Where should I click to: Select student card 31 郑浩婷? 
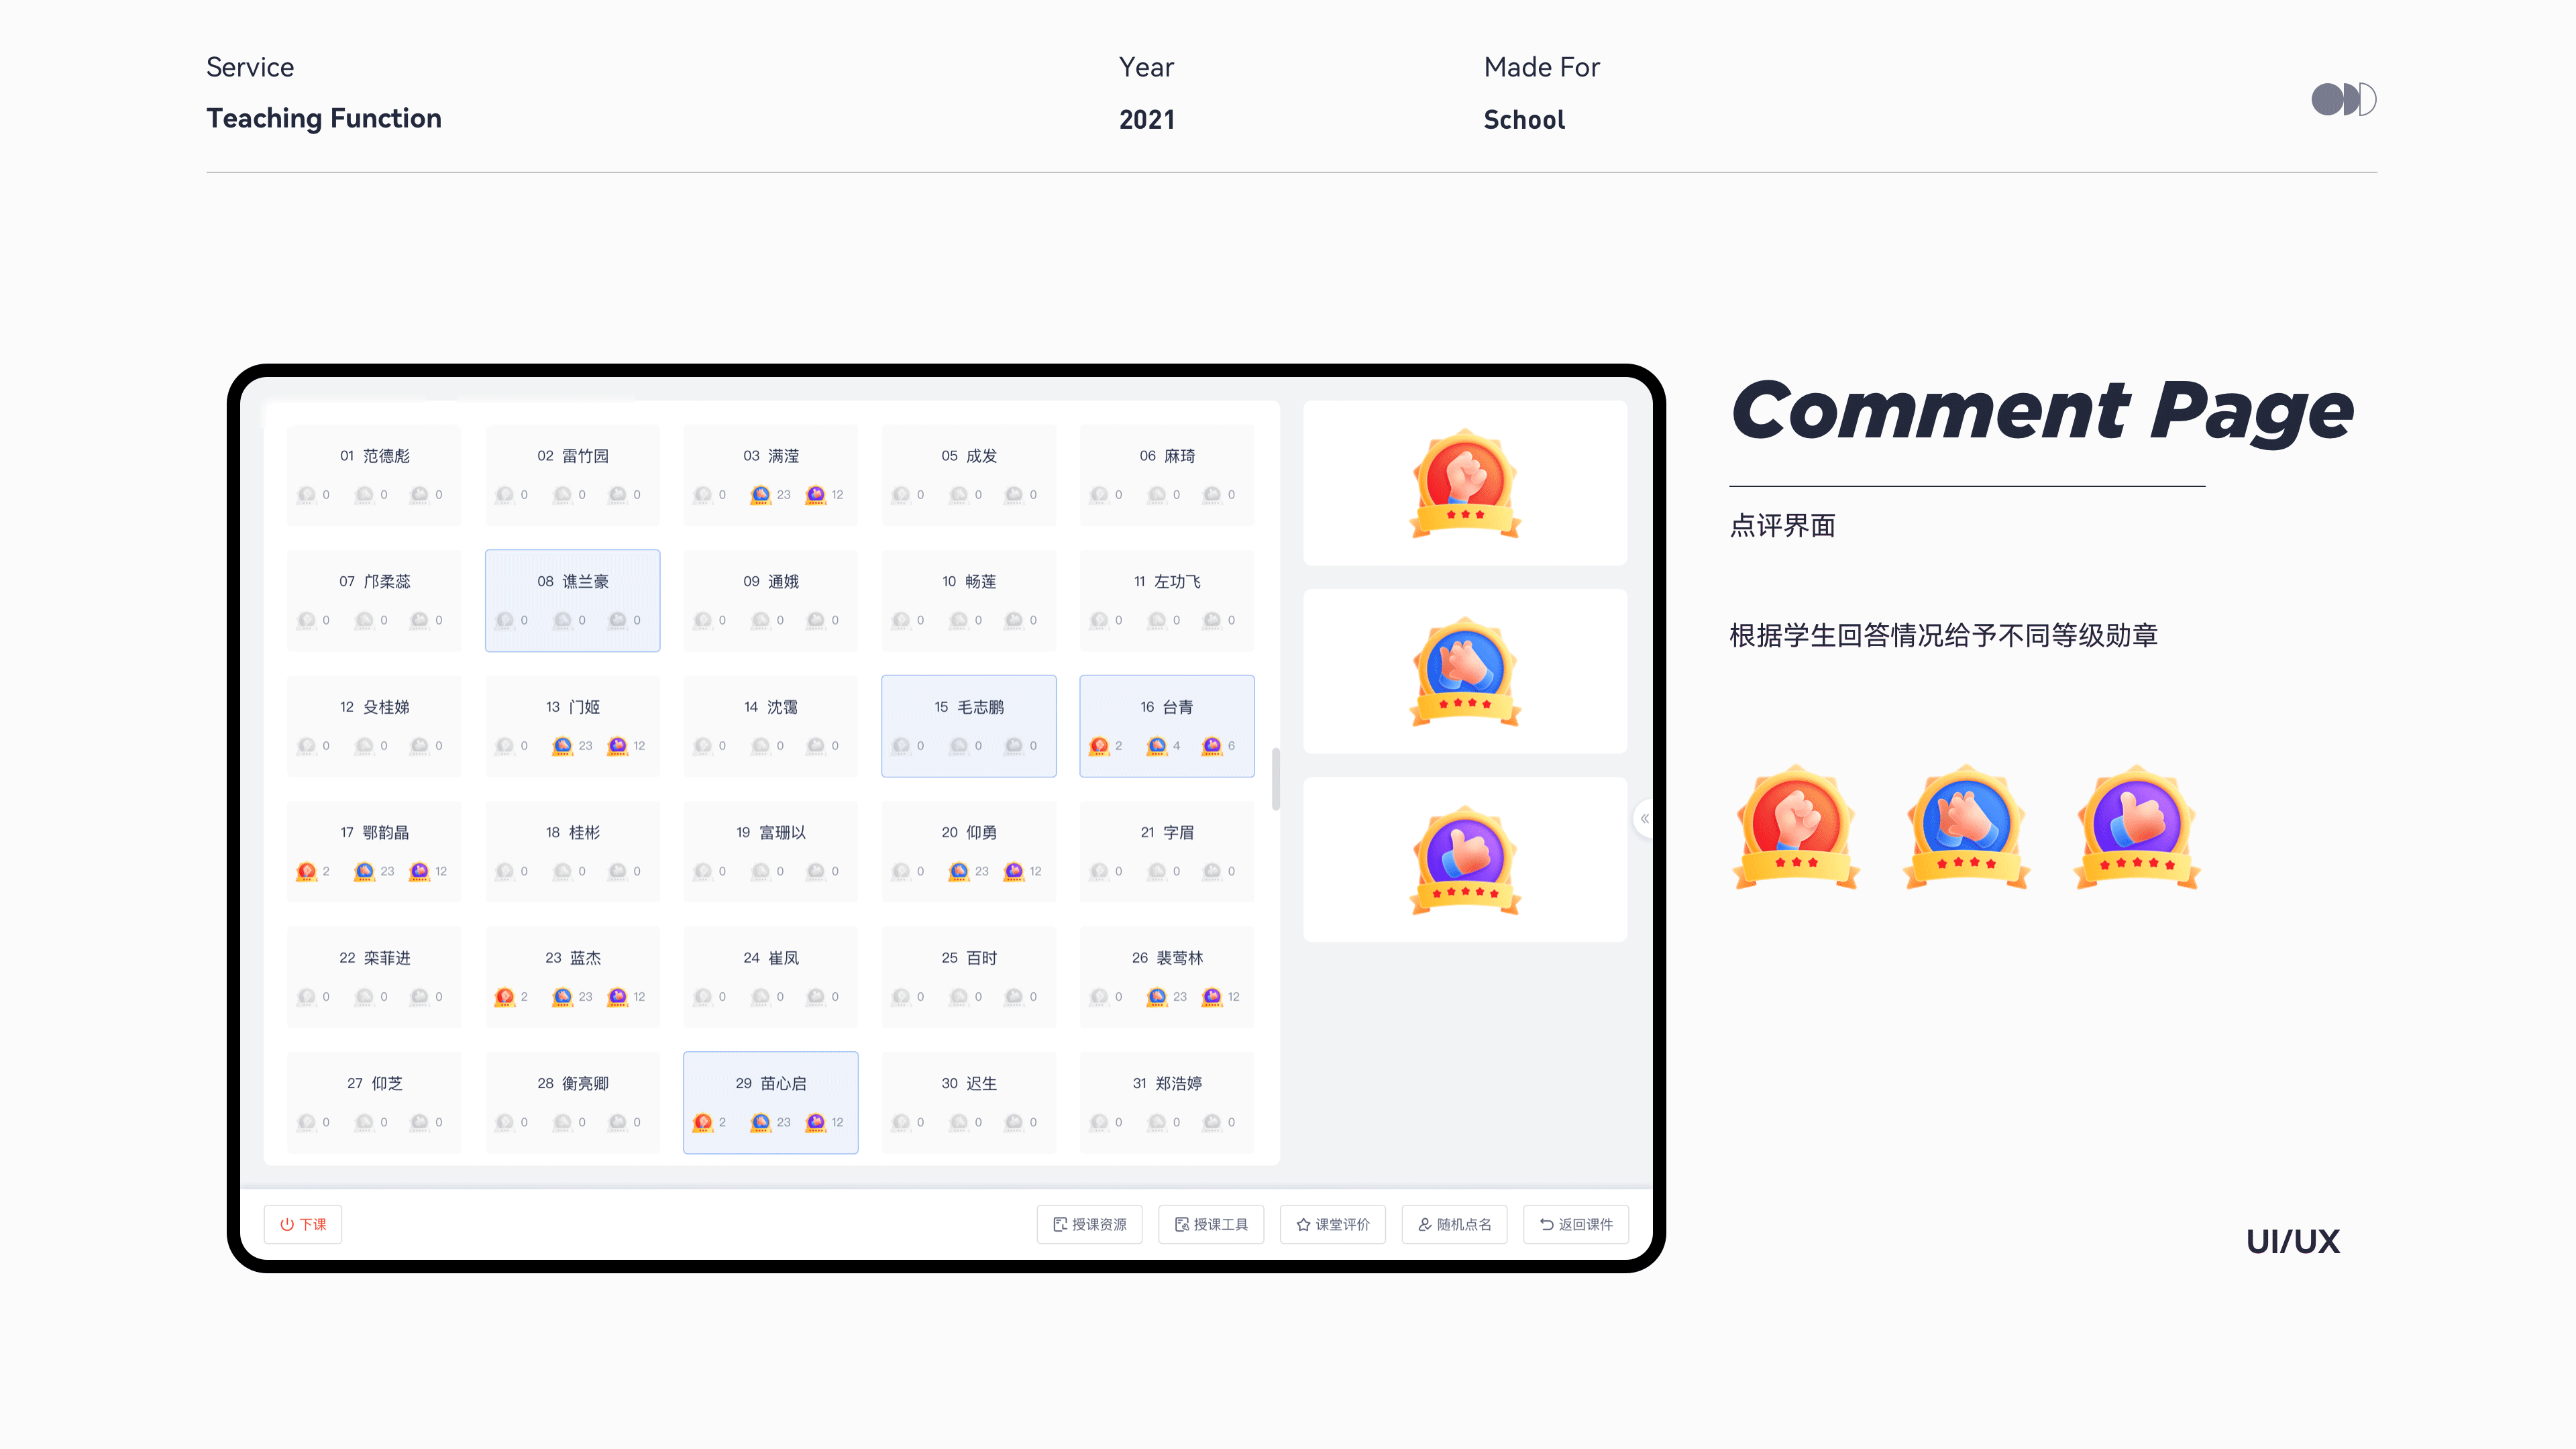1167,1103
